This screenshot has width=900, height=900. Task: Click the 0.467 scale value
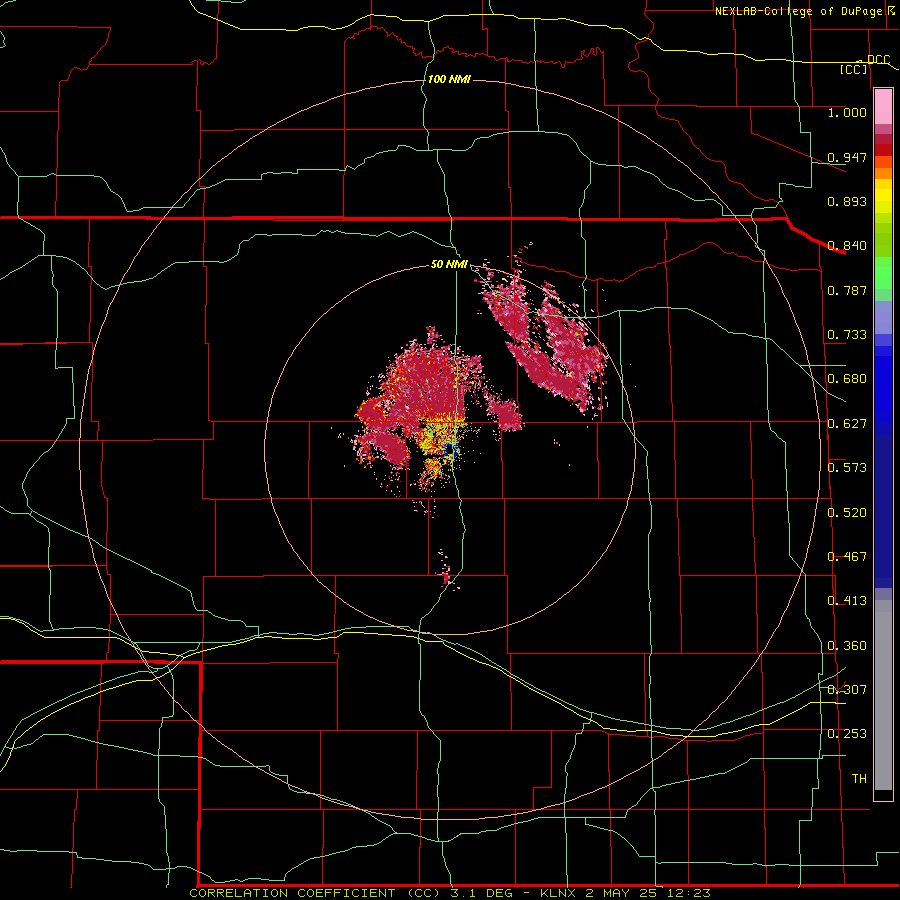pos(847,557)
